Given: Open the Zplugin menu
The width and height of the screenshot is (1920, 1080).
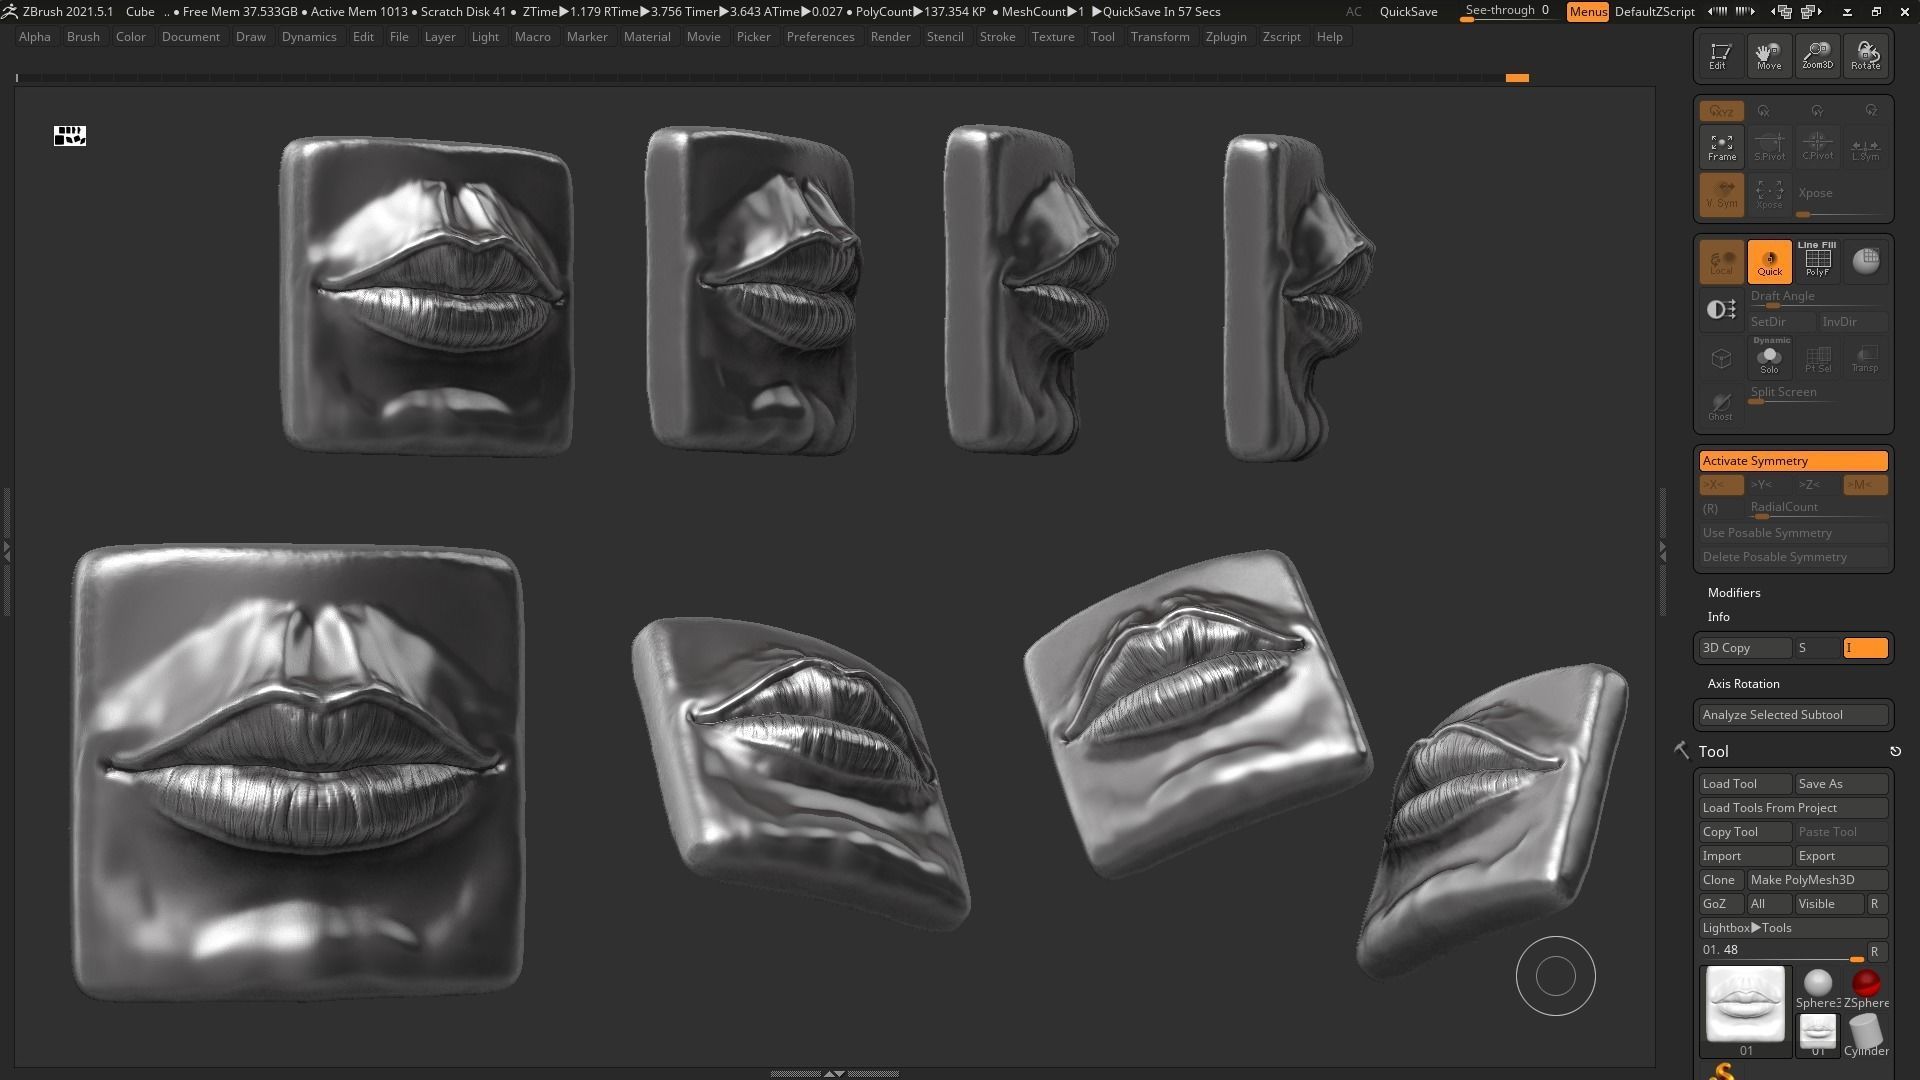Looking at the screenshot, I should click(x=1225, y=37).
